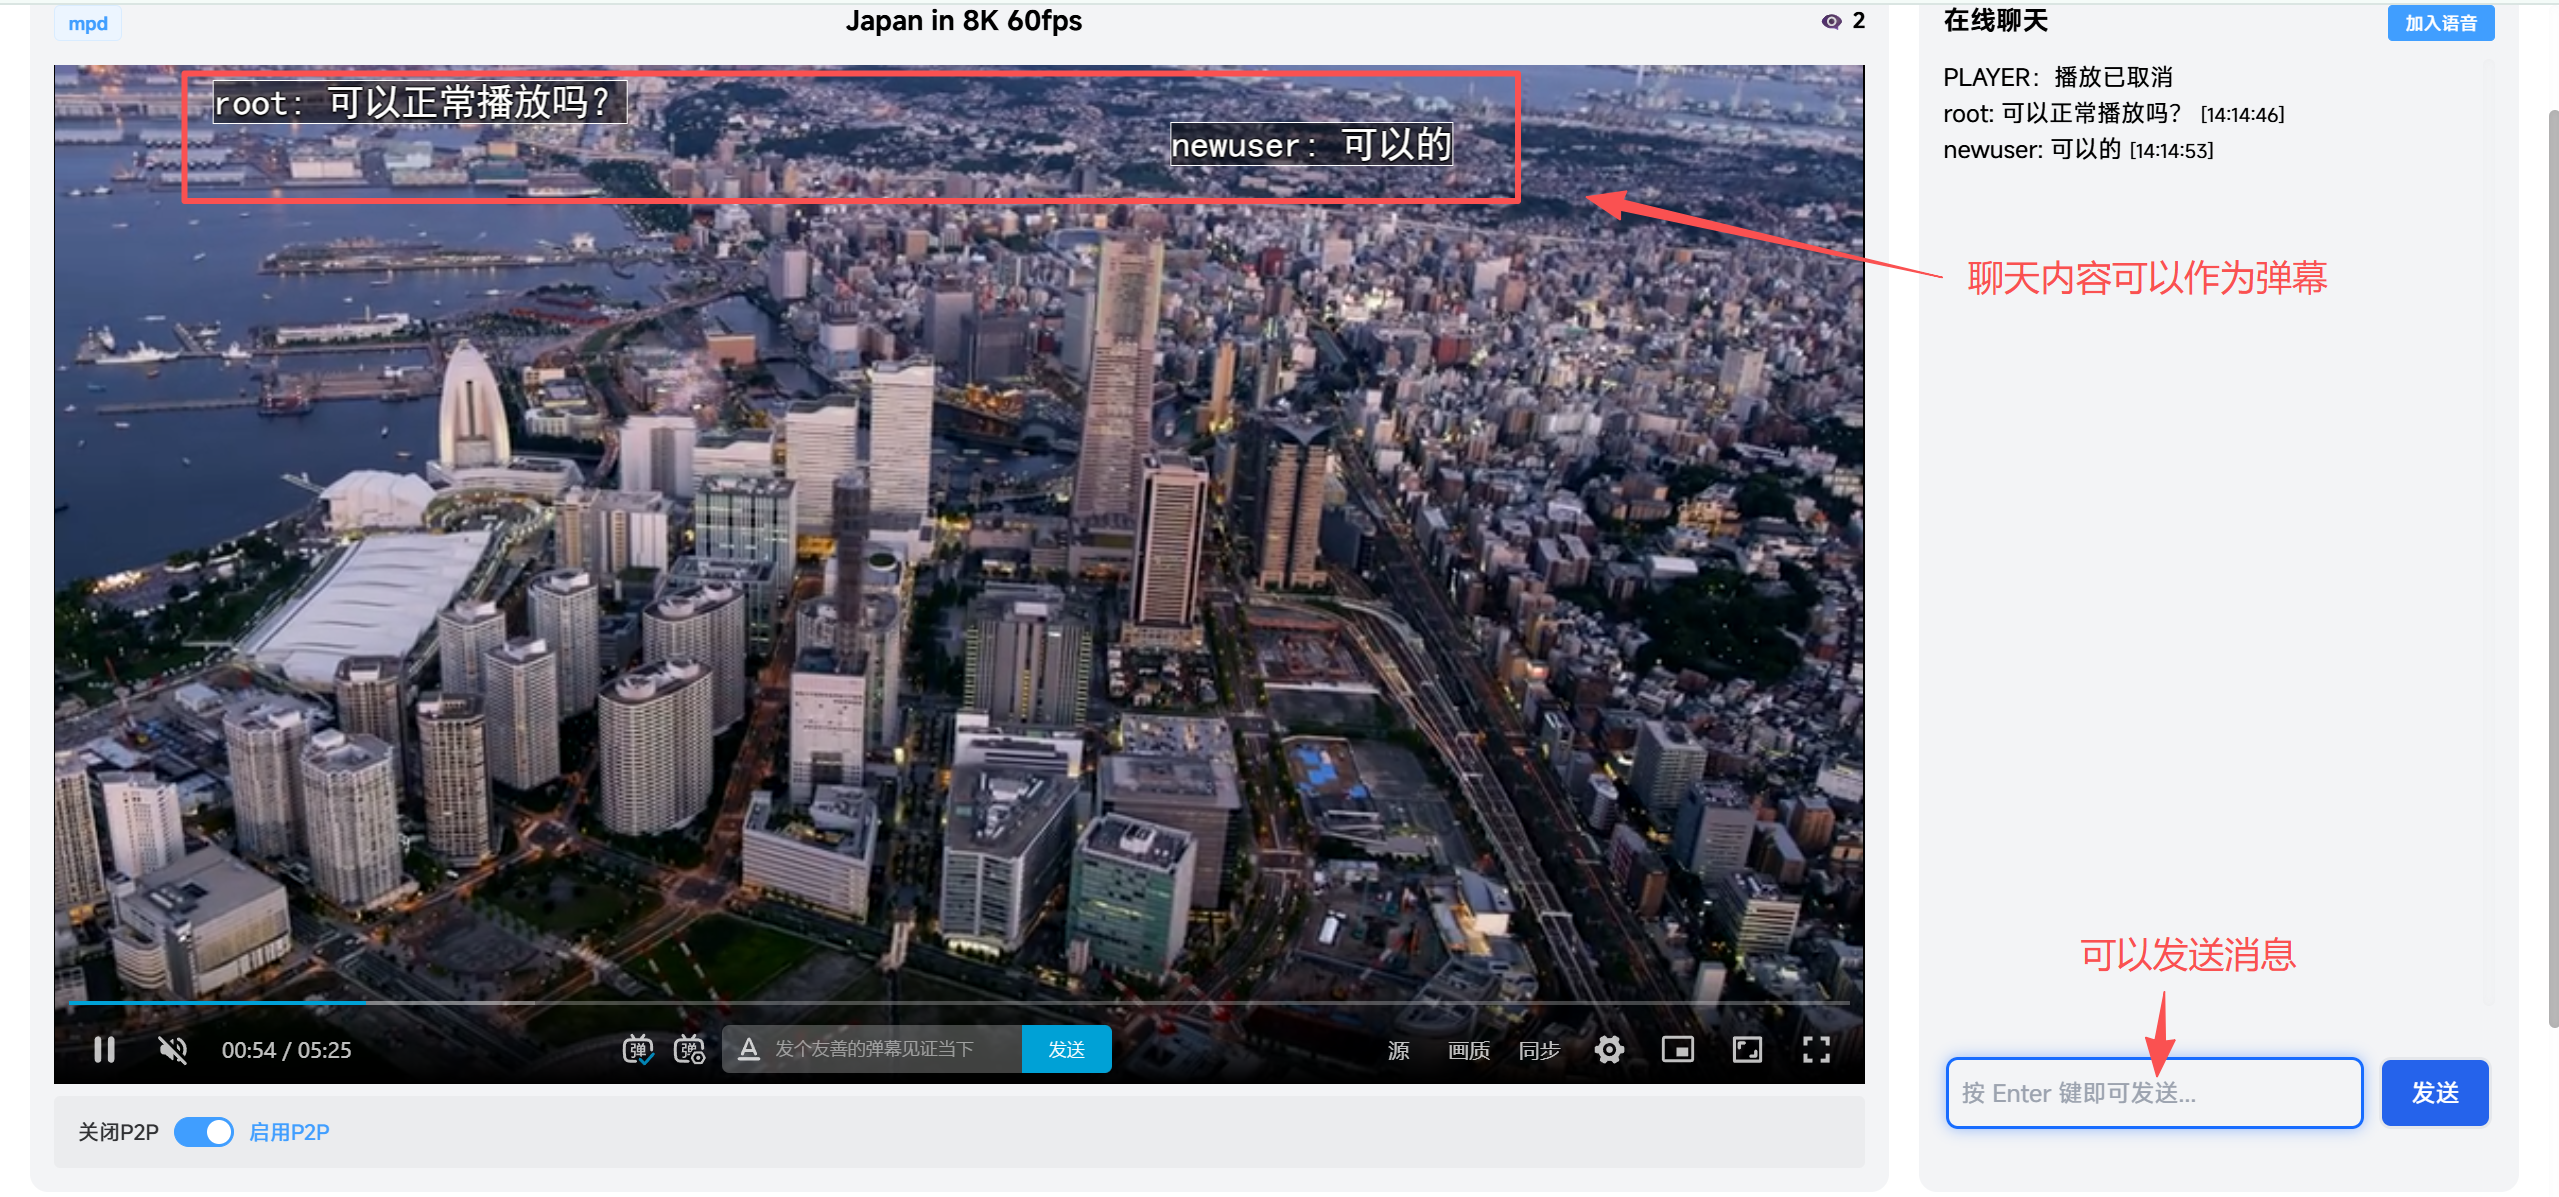Click the viewer count eye icon

[1831, 21]
